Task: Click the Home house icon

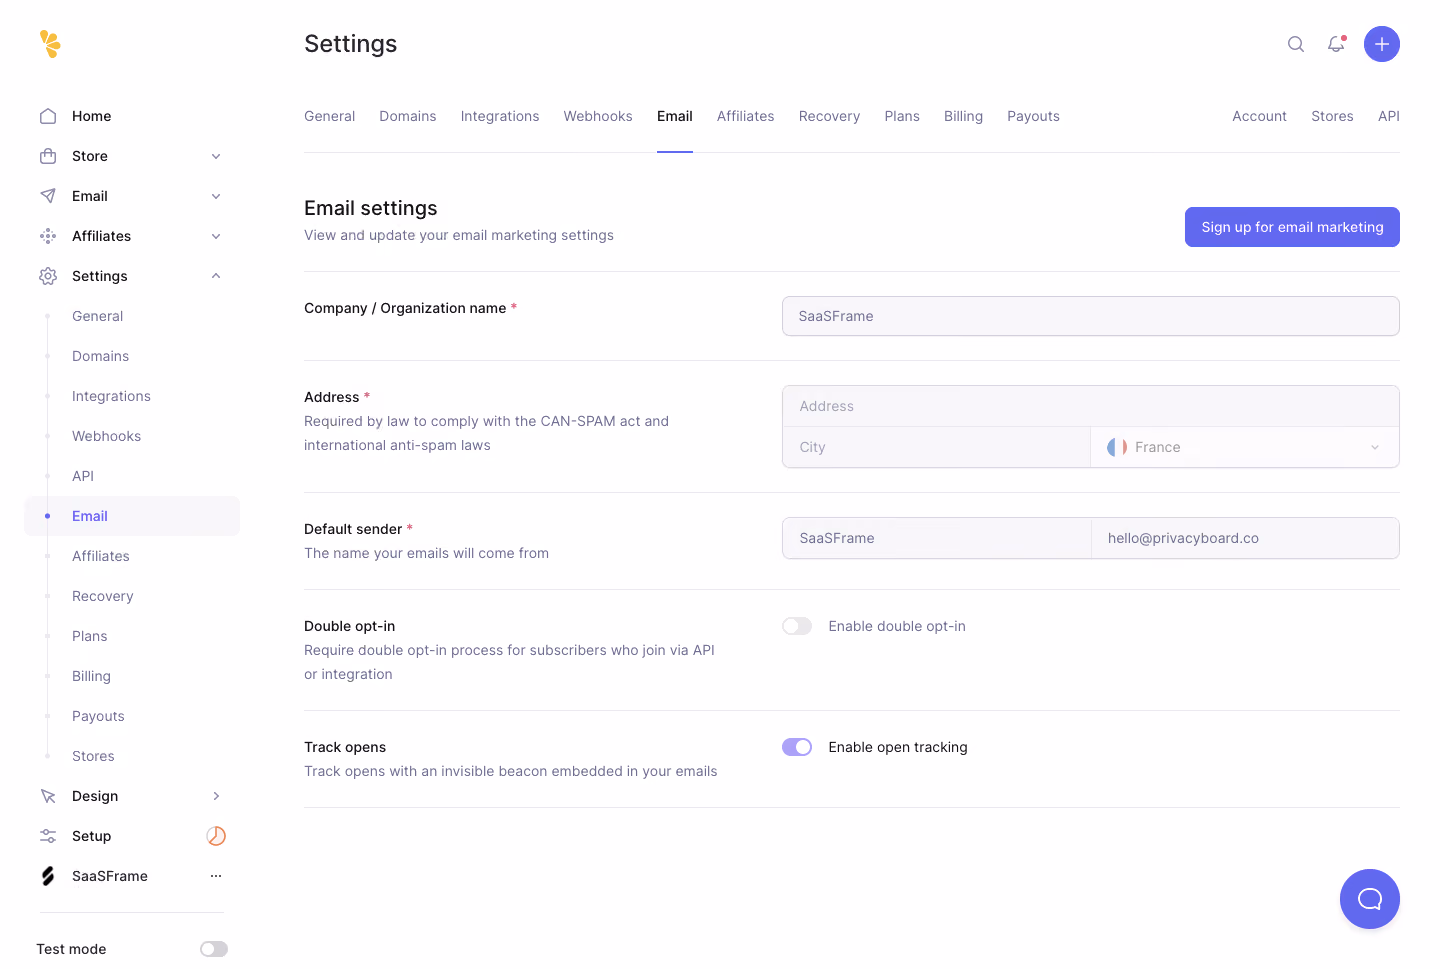Action: pyautogui.click(x=48, y=116)
